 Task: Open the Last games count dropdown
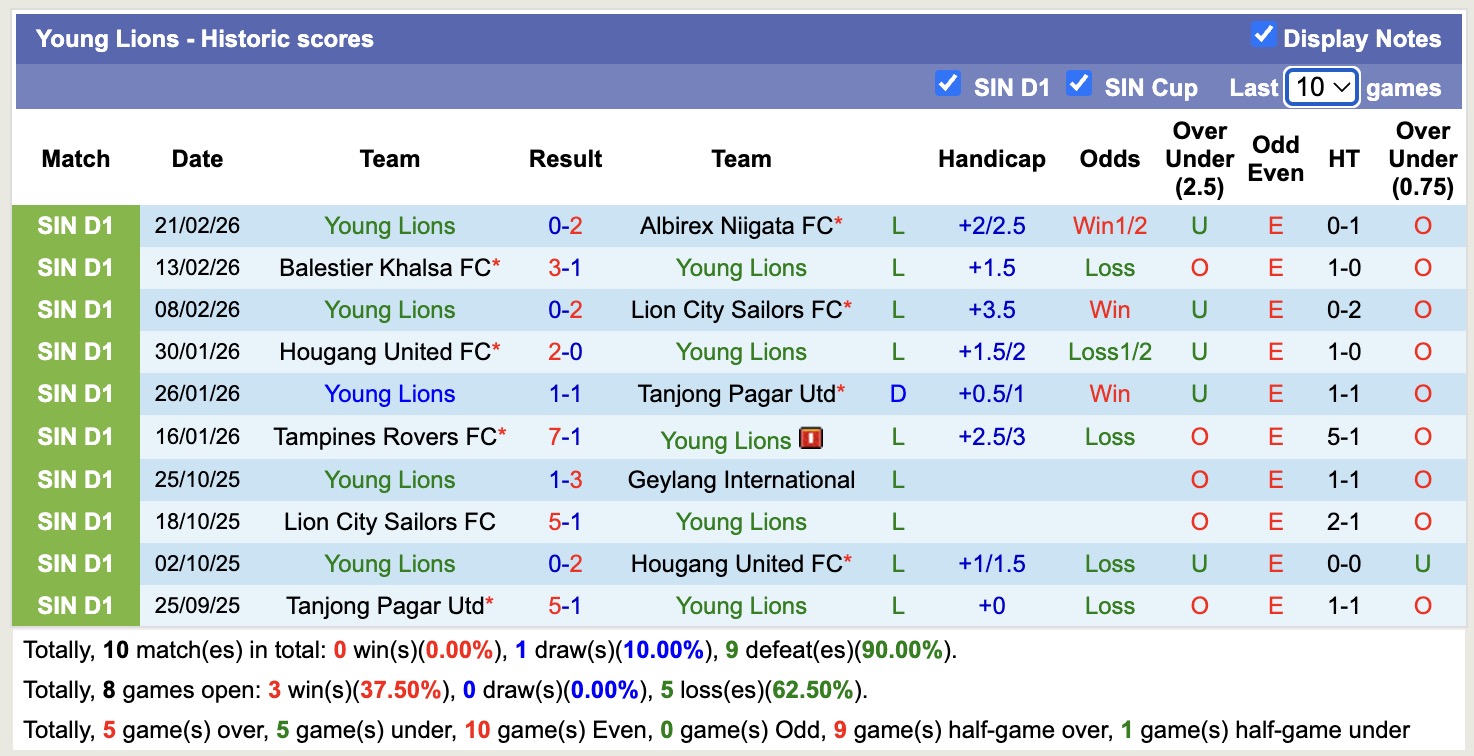pos(1321,87)
